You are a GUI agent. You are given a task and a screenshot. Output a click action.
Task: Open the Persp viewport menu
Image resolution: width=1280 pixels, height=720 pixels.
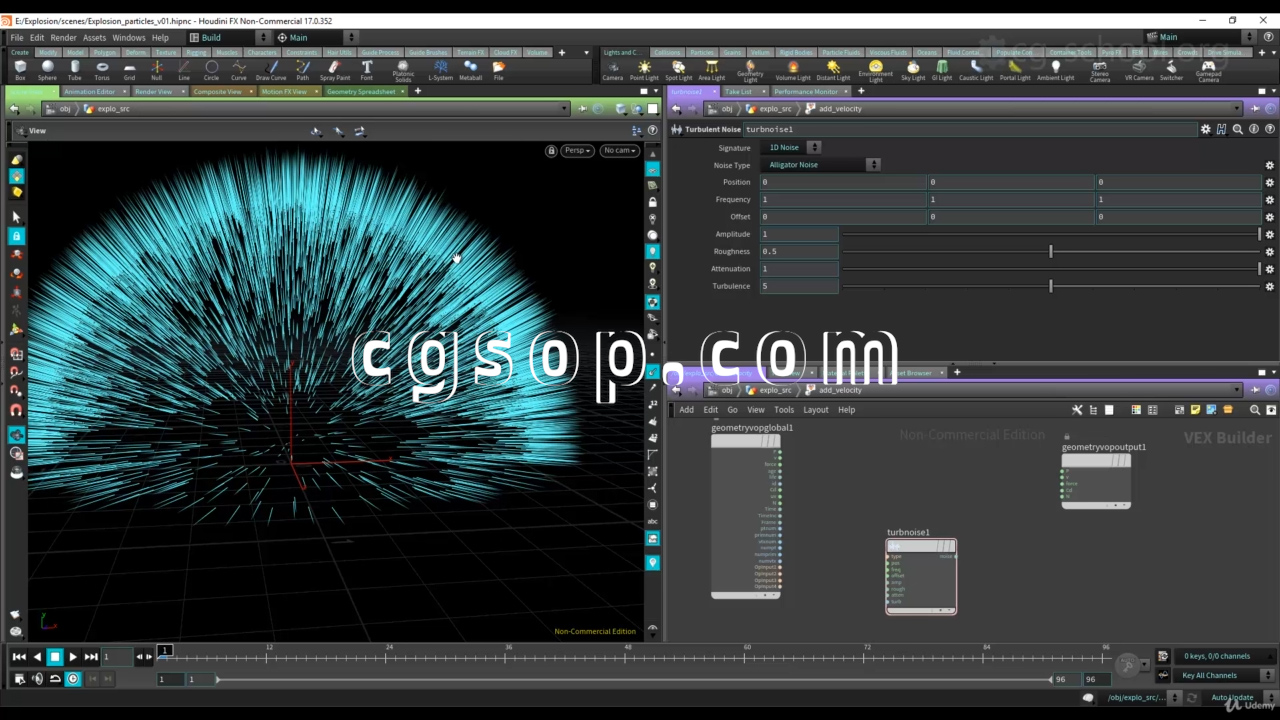(x=577, y=151)
